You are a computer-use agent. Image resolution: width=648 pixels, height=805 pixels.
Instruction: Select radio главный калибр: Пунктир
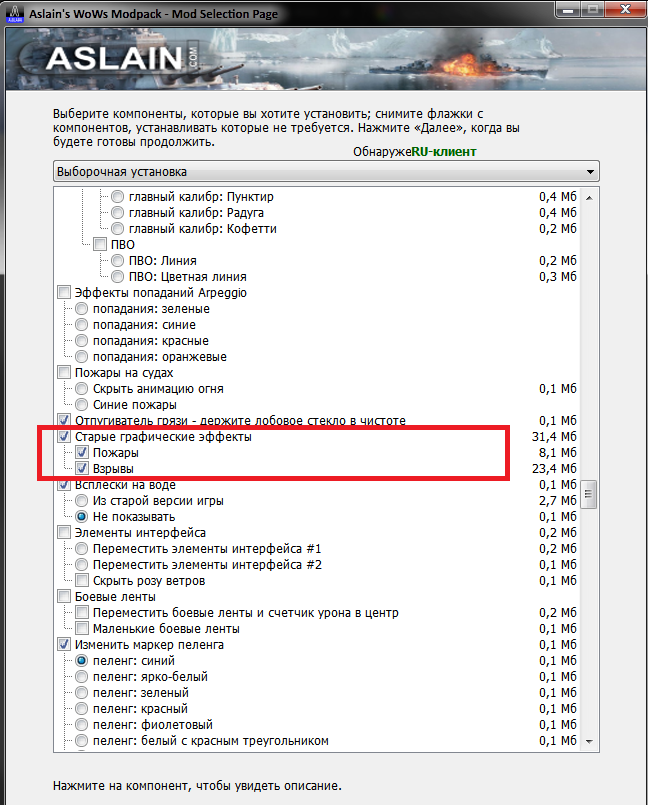coord(118,197)
